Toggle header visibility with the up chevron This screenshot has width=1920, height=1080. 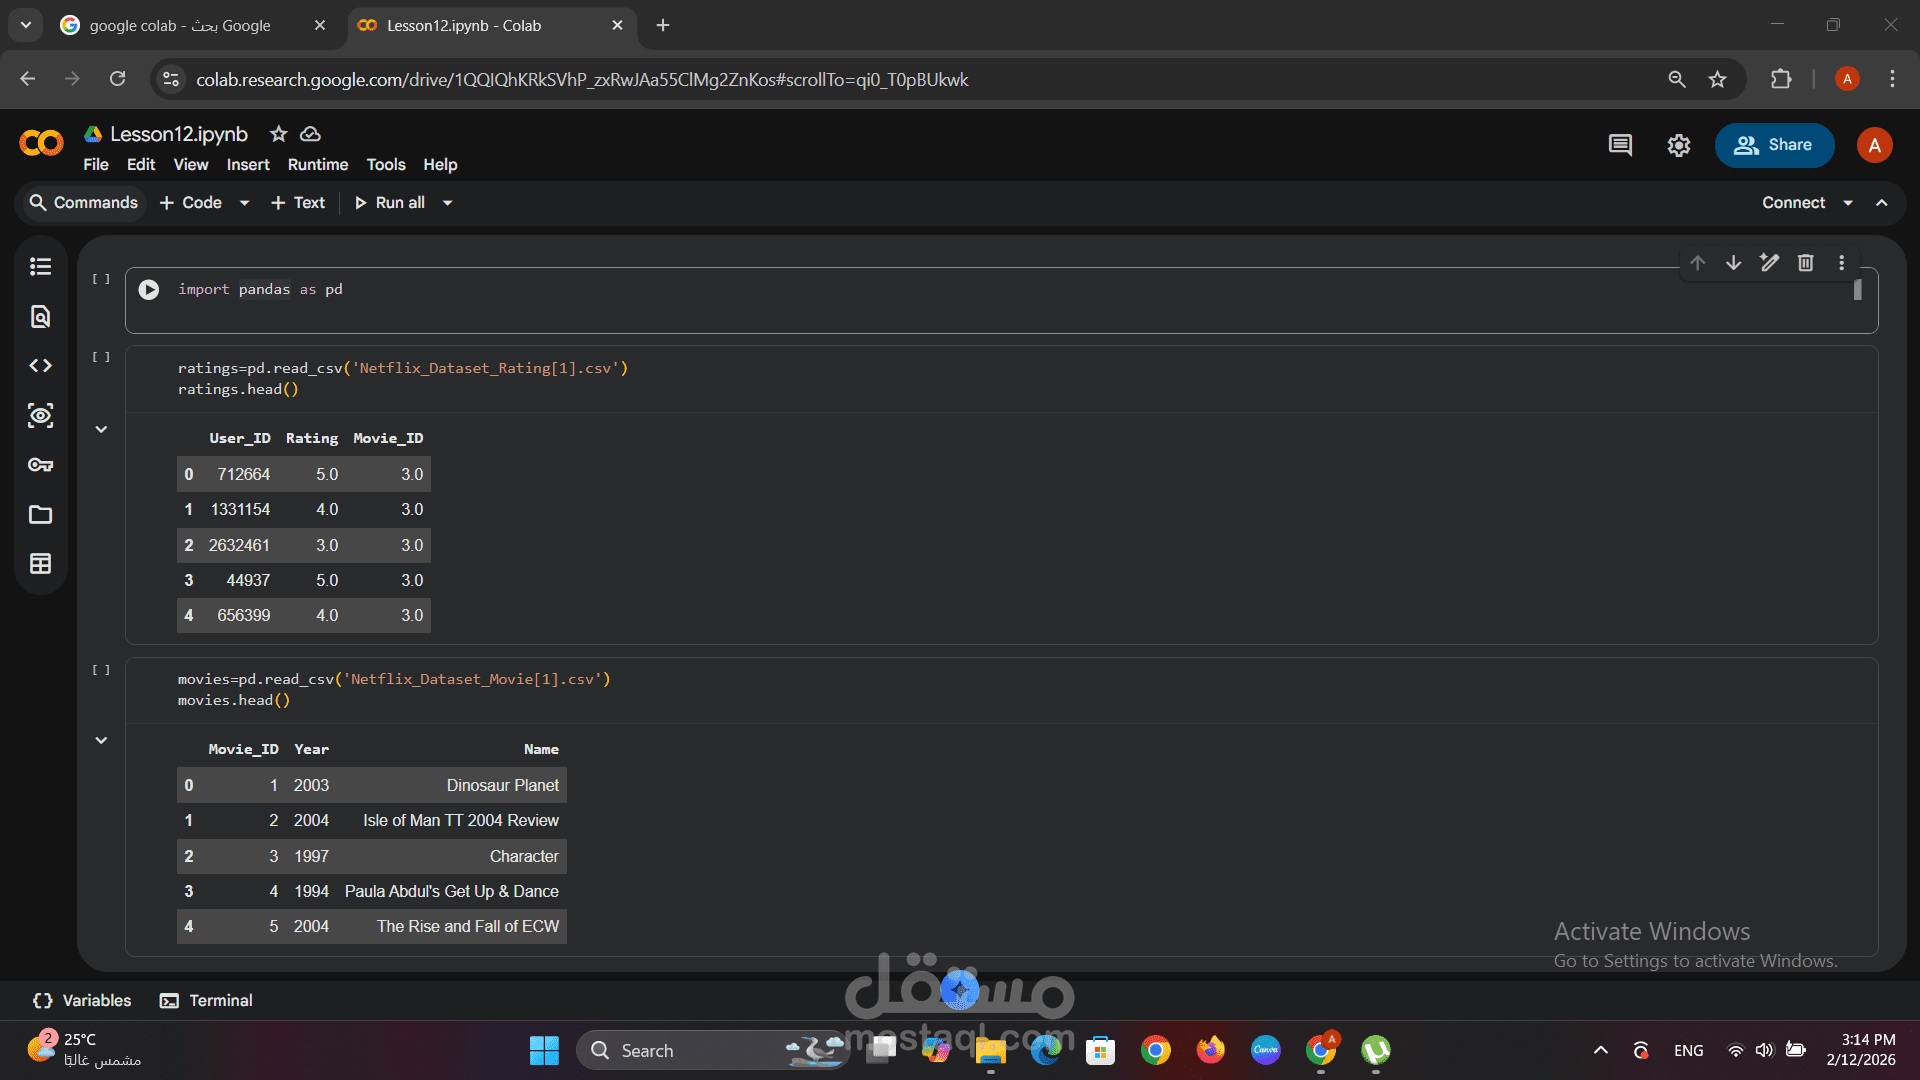coord(1882,203)
